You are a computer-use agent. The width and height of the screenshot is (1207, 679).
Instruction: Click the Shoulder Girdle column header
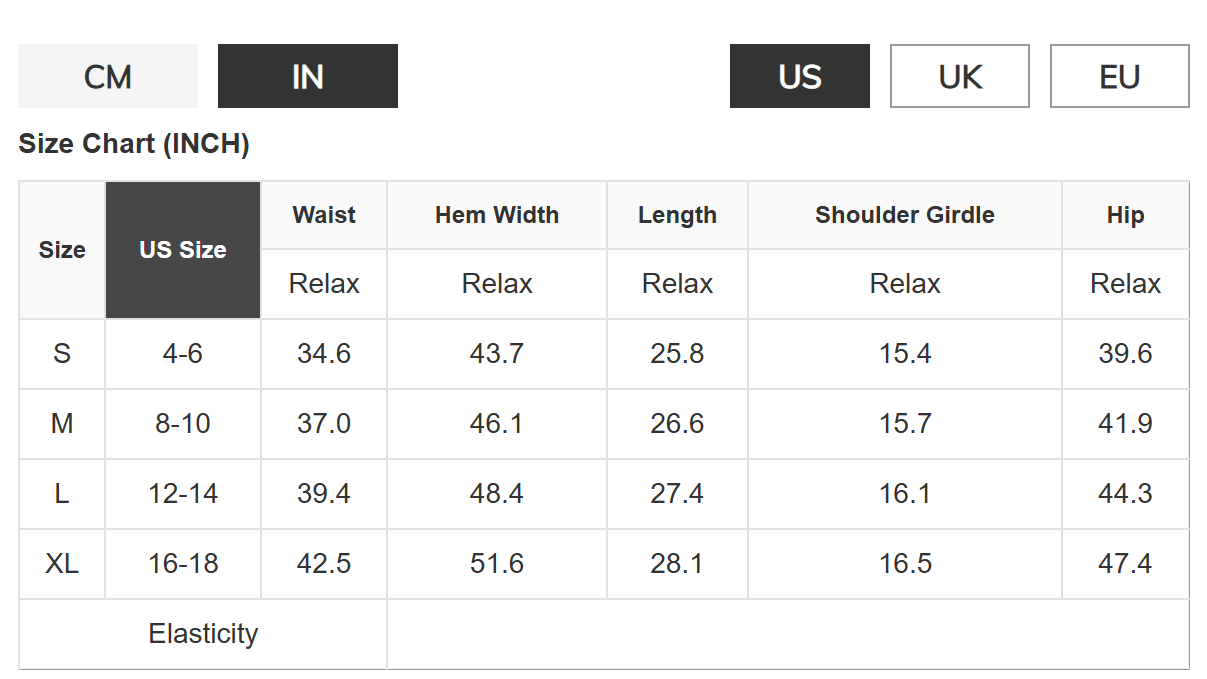[x=905, y=215]
